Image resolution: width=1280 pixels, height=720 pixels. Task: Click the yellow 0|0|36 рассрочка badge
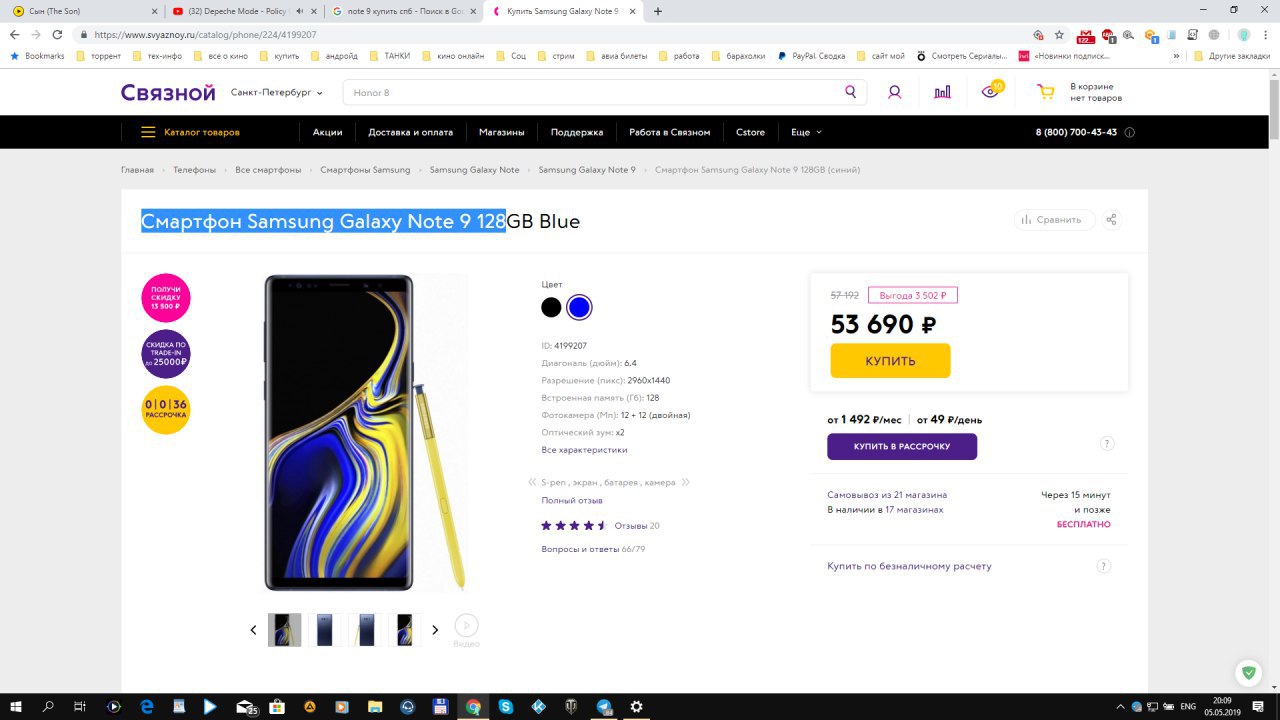click(x=165, y=410)
